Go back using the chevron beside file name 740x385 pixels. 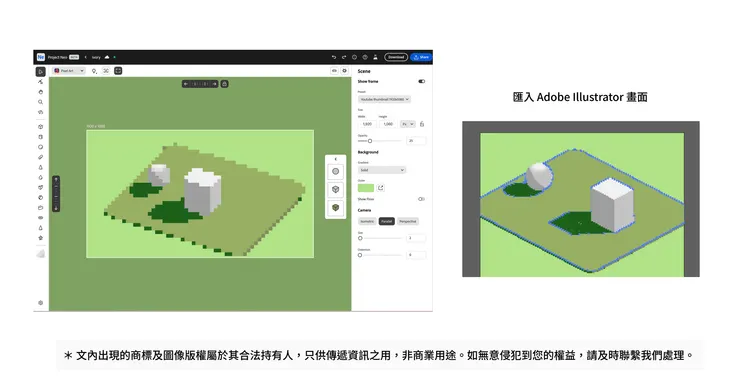click(x=85, y=57)
